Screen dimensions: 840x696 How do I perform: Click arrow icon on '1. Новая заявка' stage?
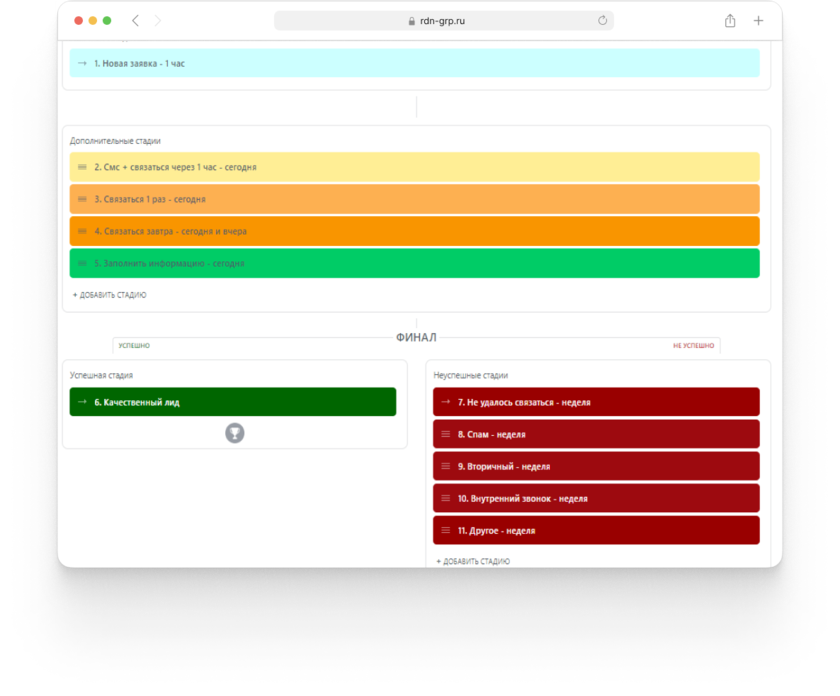tap(82, 63)
